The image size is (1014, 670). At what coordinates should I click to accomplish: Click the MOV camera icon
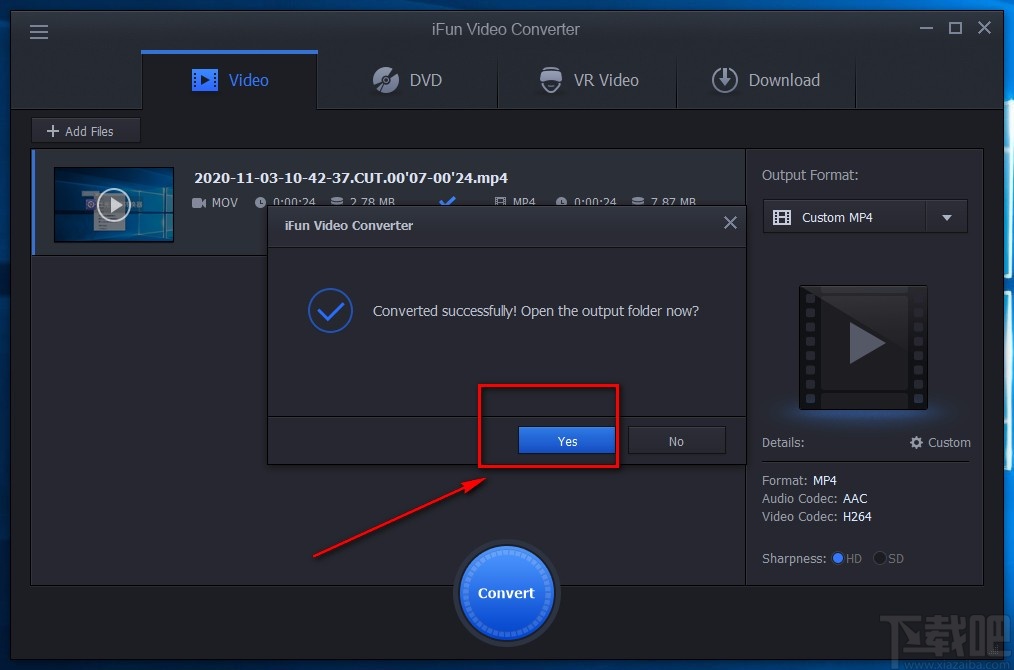[x=199, y=203]
